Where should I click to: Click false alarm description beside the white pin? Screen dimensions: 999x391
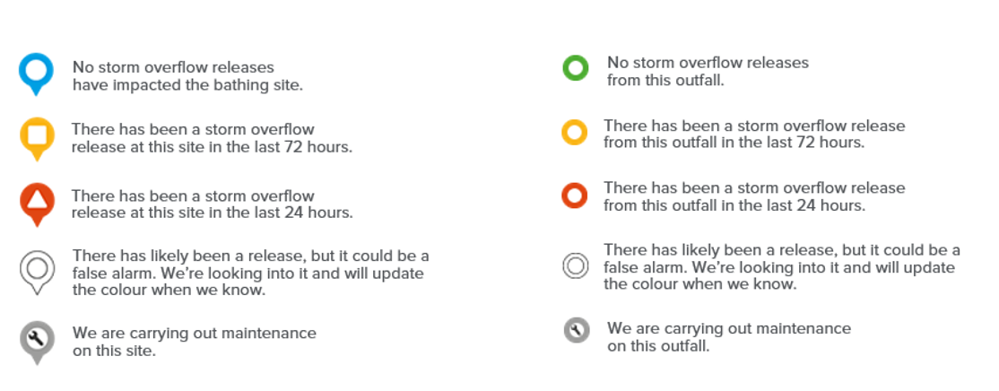(250, 273)
